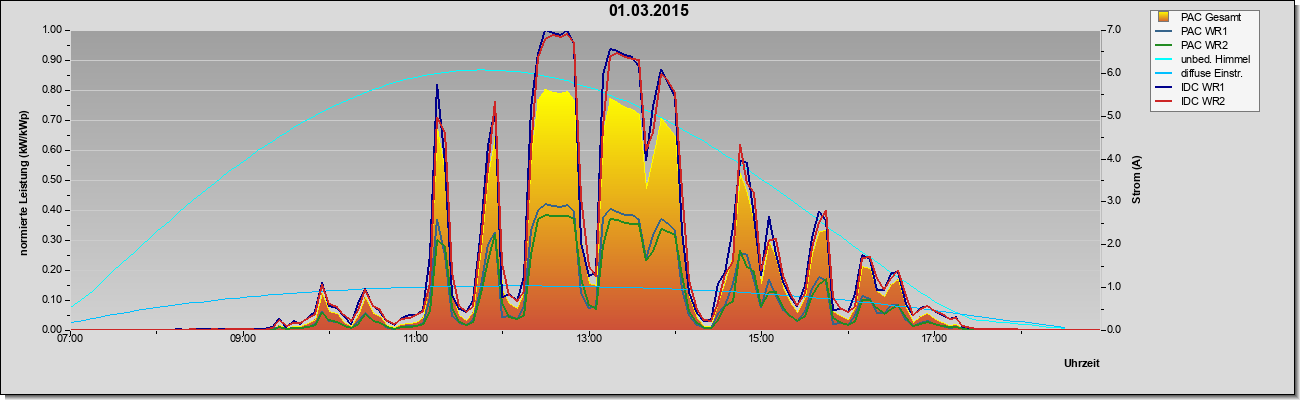Select the PAC WR1 legend entry

pos(1202,32)
